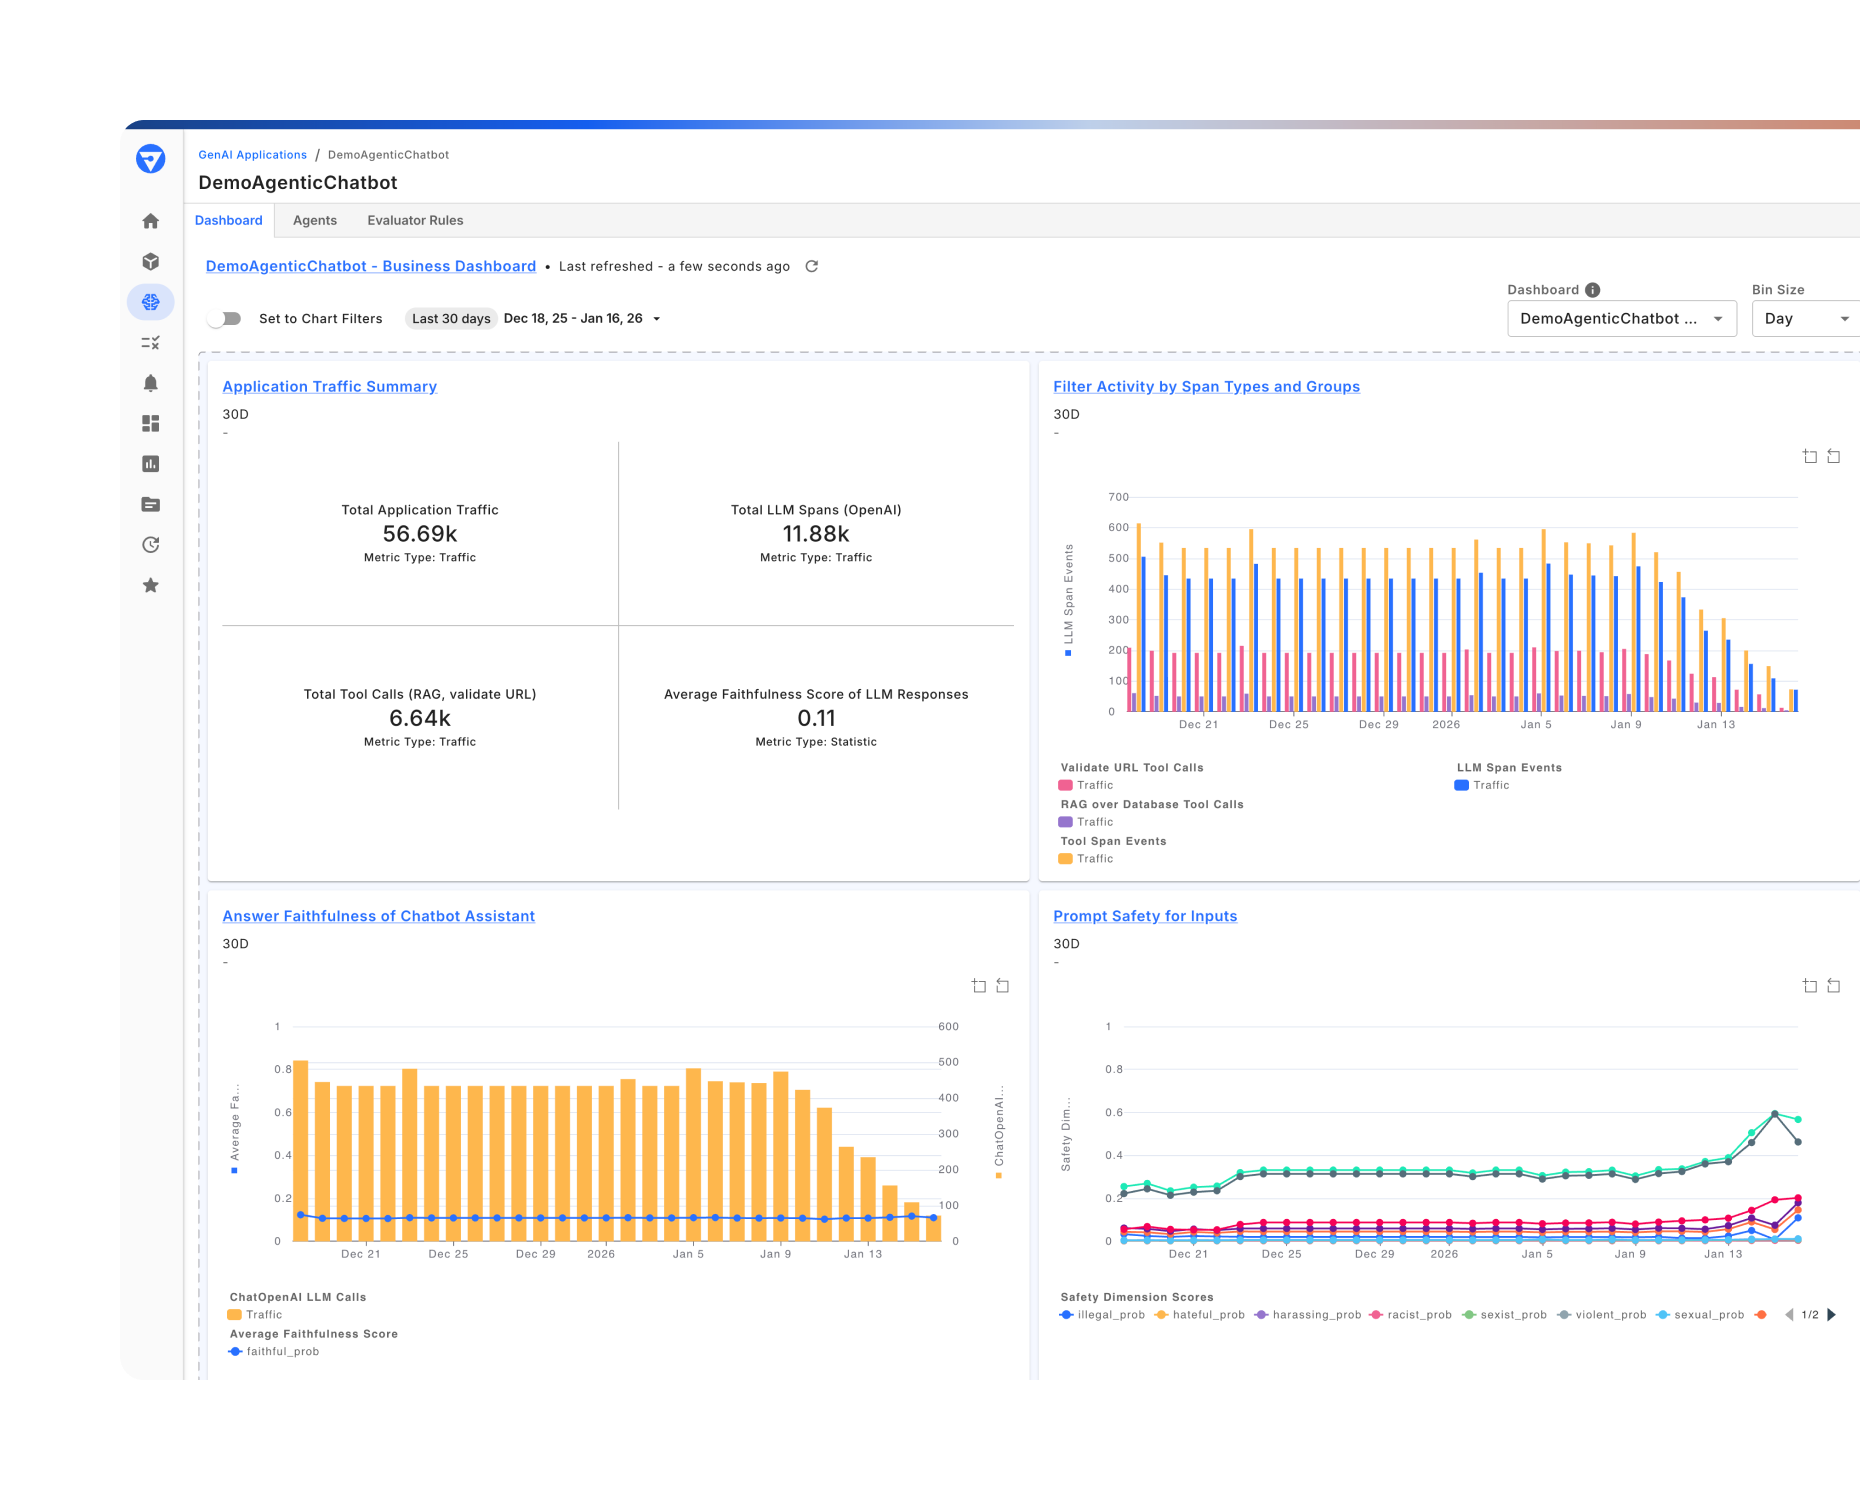This screenshot has height=1500, width=1860.
Task: Go to next legend page of Safety Dimension Scores
Action: [1833, 1315]
